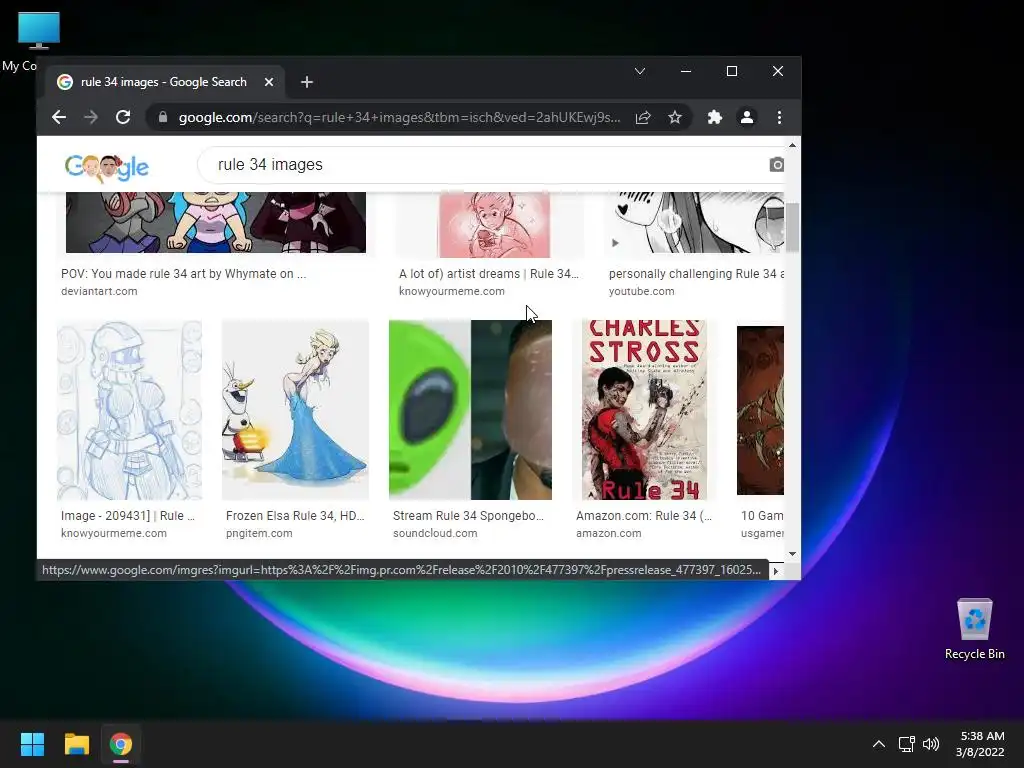Open the Extensions puzzle icon
Screen dimensions: 1024x768
pyautogui.click(x=714, y=118)
